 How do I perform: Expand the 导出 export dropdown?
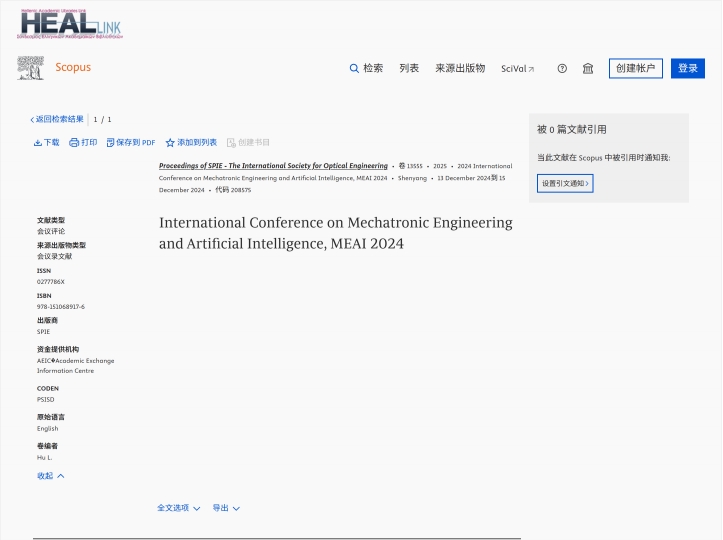click(226, 508)
